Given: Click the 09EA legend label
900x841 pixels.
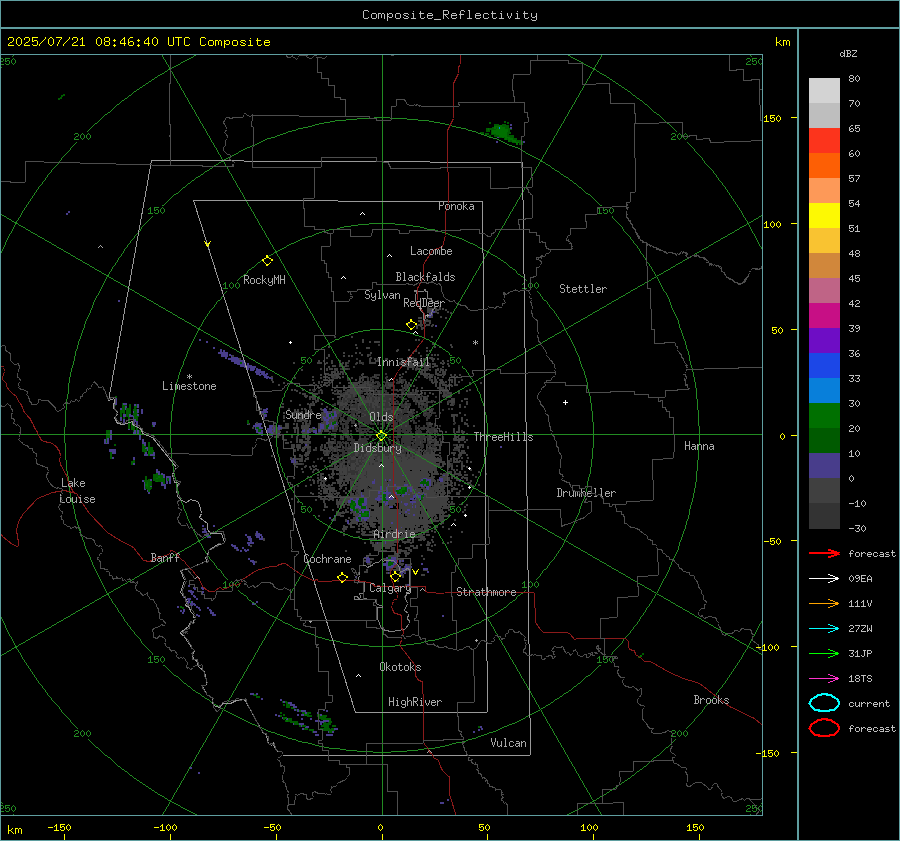Looking at the screenshot, I should pyautogui.click(x=860, y=579).
